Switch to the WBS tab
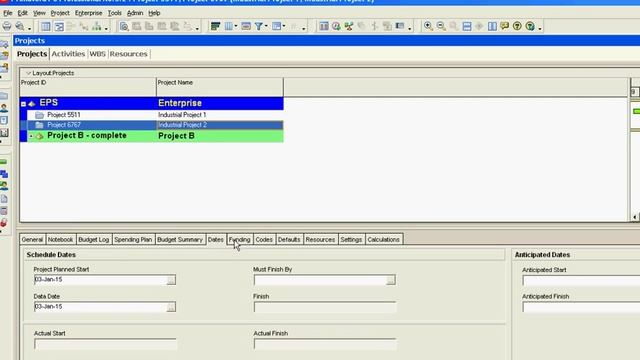The height and width of the screenshot is (360, 640). 97,54
